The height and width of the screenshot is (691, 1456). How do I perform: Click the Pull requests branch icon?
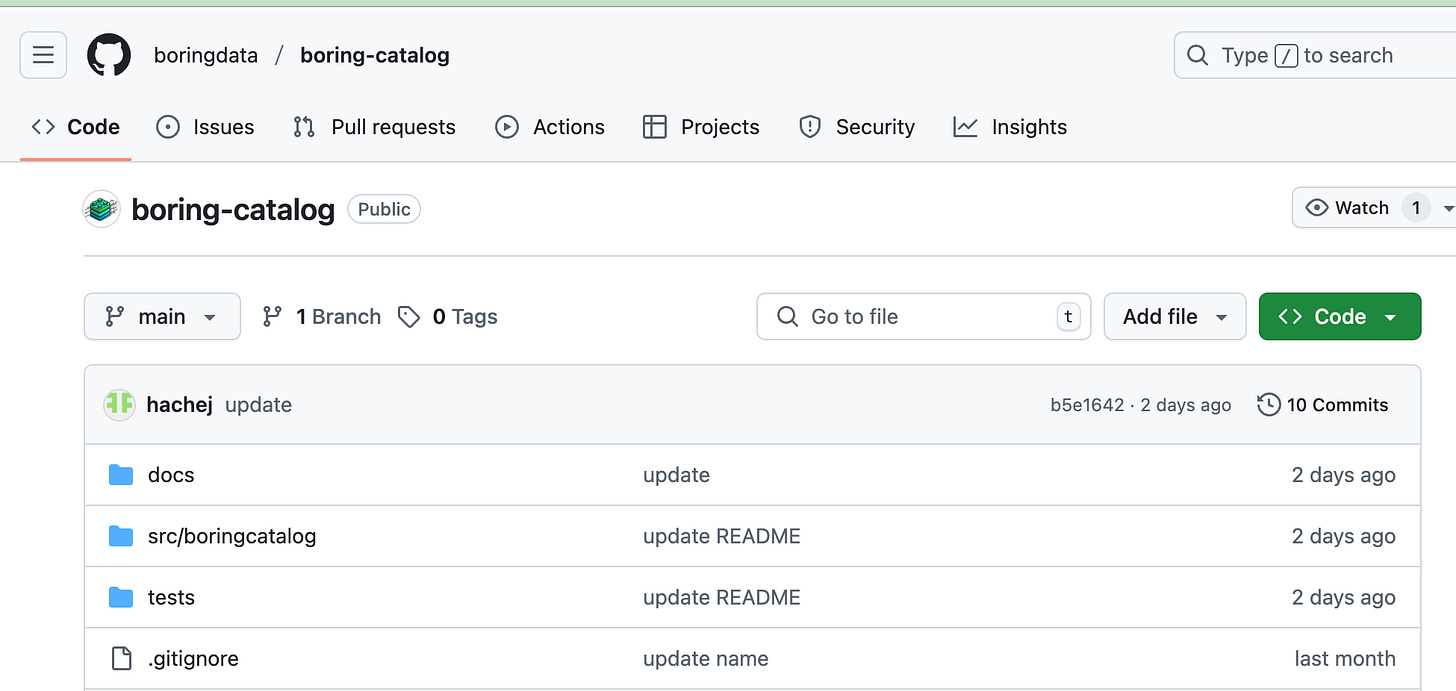304,127
